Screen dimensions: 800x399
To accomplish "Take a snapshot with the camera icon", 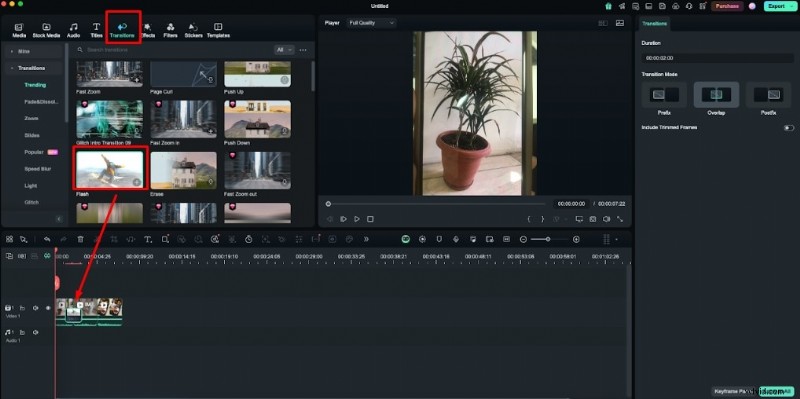I will click(x=593, y=219).
